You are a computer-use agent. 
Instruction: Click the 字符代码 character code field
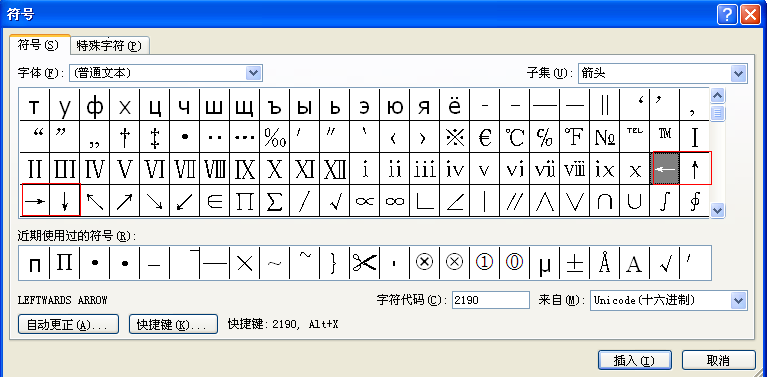491,300
